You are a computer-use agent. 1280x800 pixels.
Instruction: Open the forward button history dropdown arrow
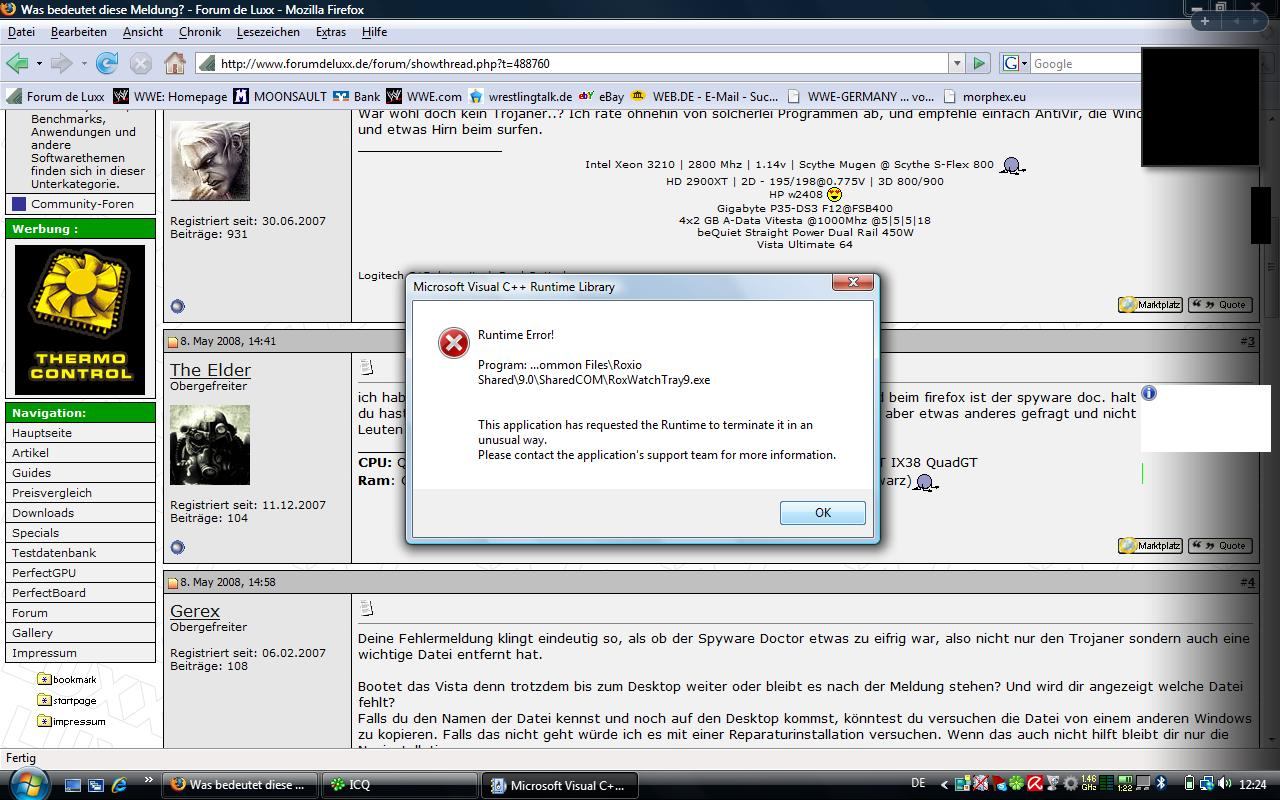click(x=83, y=63)
